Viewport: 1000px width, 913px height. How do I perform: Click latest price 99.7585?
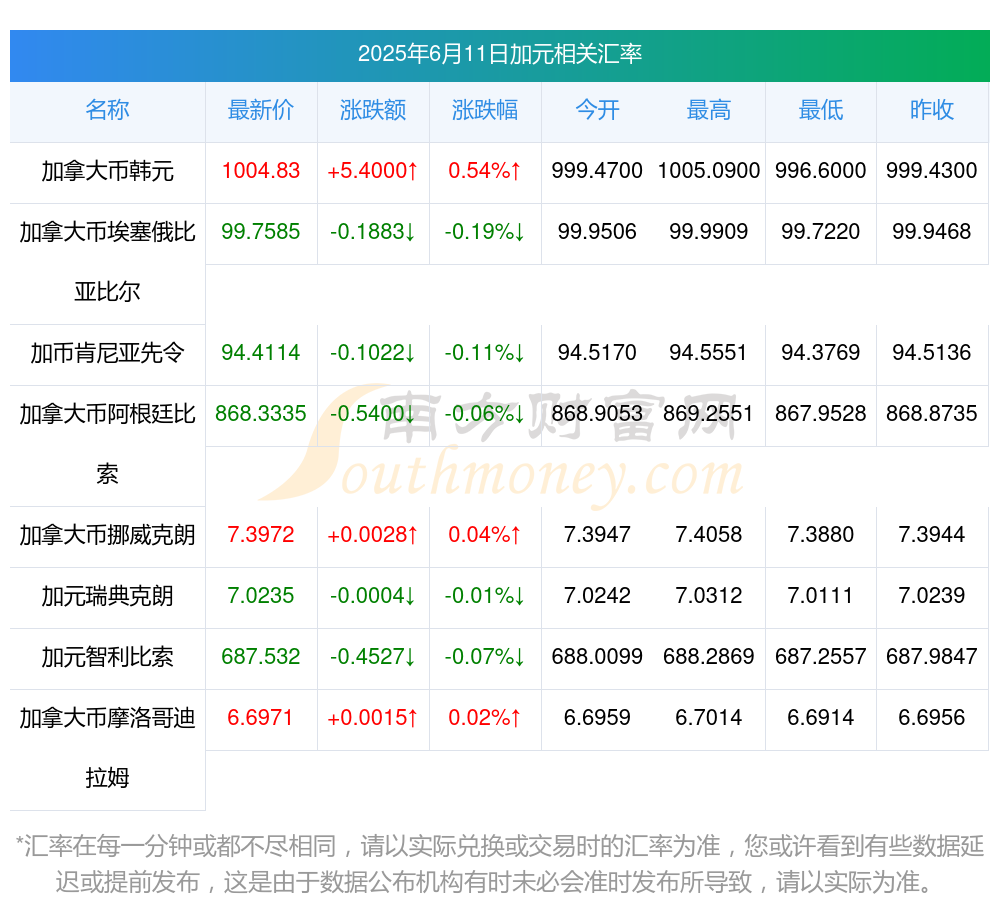[261, 231]
